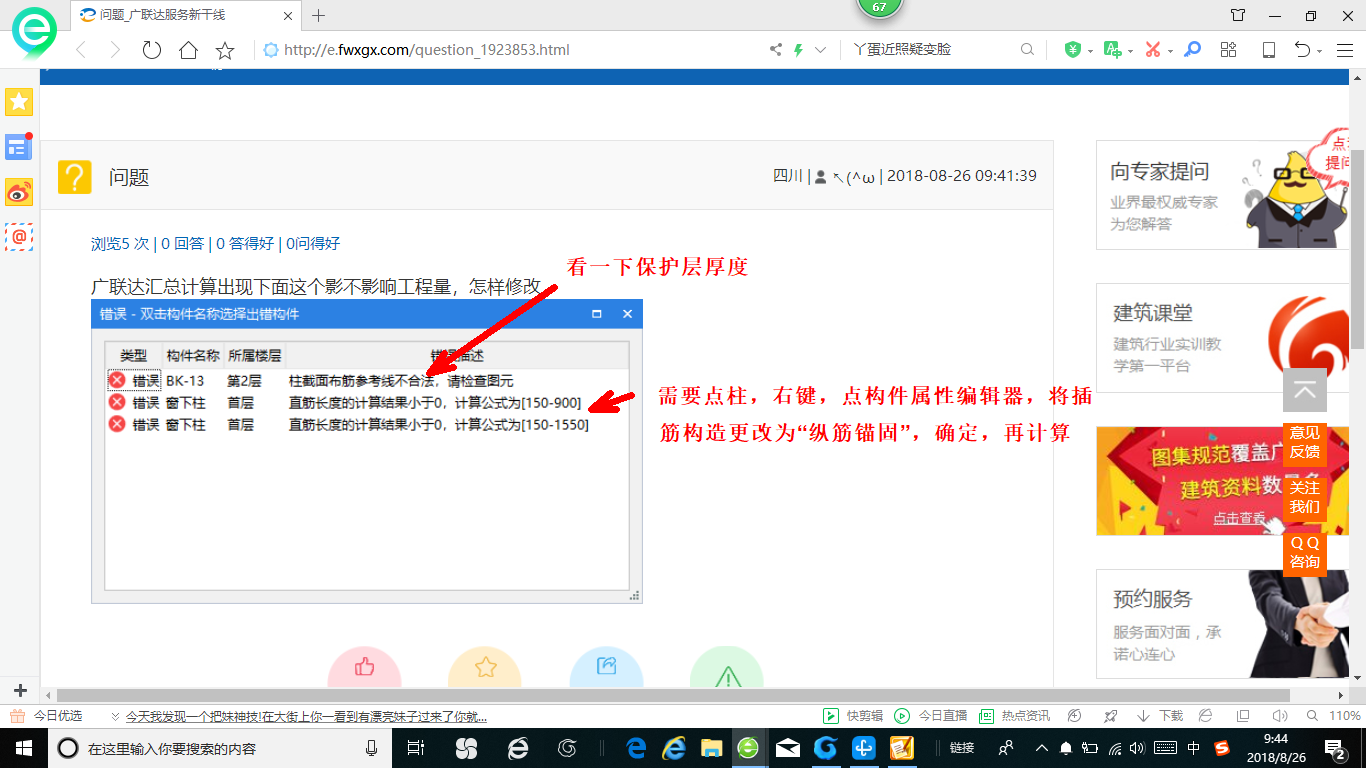The image size is (1366, 768).
Task: Open Task View on the taskbar
Action: (x=416, y=748)
